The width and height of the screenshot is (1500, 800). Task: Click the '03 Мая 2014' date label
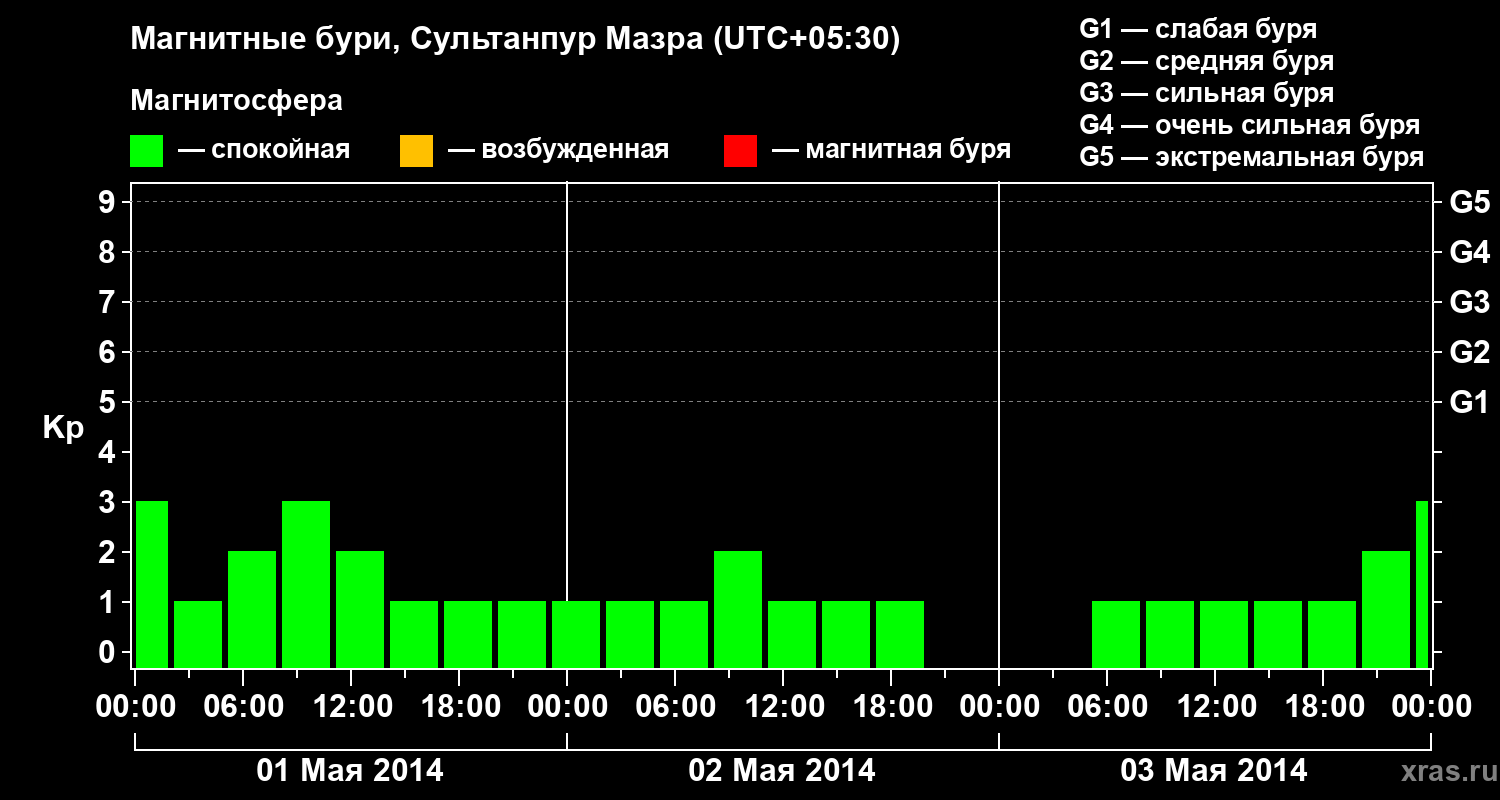pos(1214,771)
